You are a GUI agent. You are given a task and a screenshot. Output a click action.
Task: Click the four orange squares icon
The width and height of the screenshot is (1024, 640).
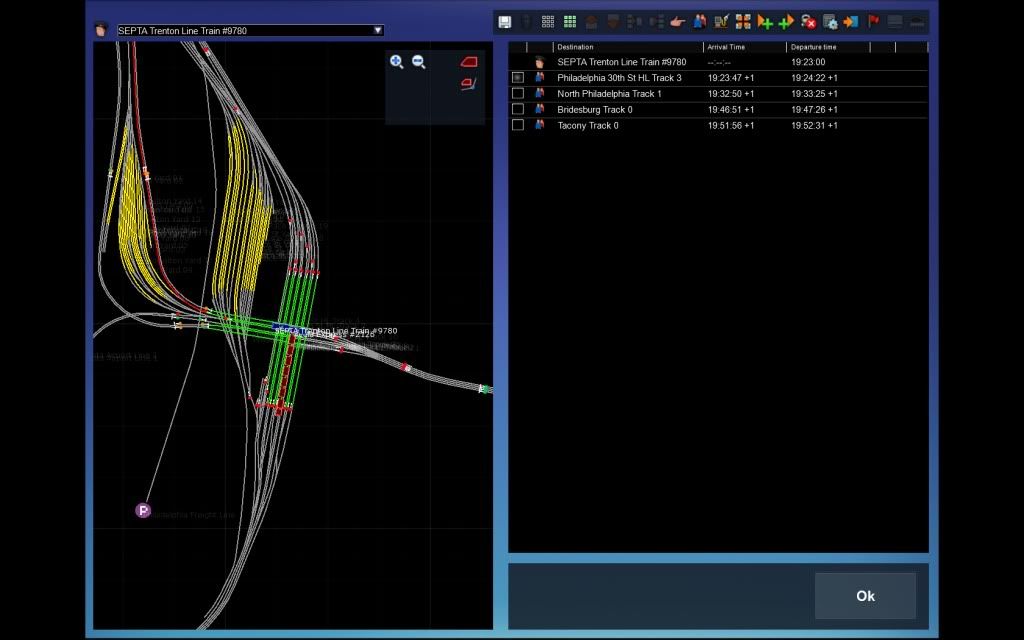point(743,22)
